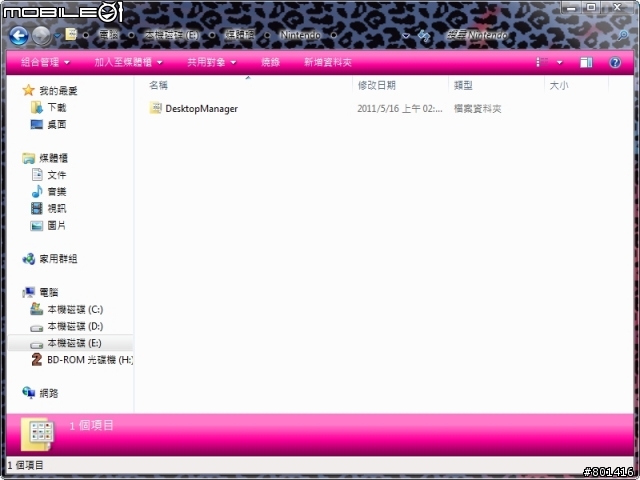Click the drive icon for D:
The width and height of the screenshot is (640, 480).
37,328
